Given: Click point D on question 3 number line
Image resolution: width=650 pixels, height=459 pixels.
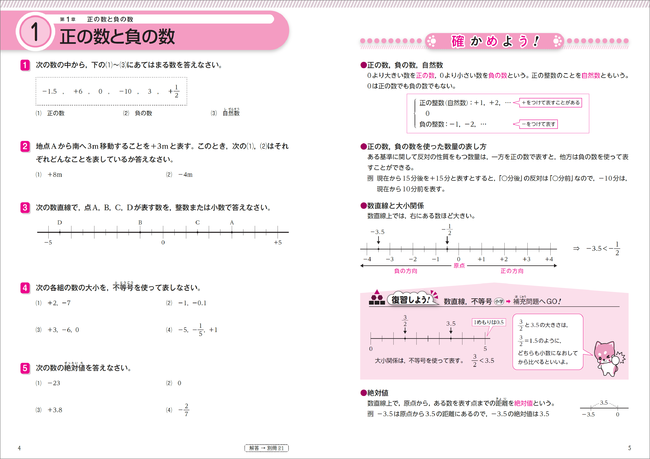Looking at the screenshot, I should [60, 232].
